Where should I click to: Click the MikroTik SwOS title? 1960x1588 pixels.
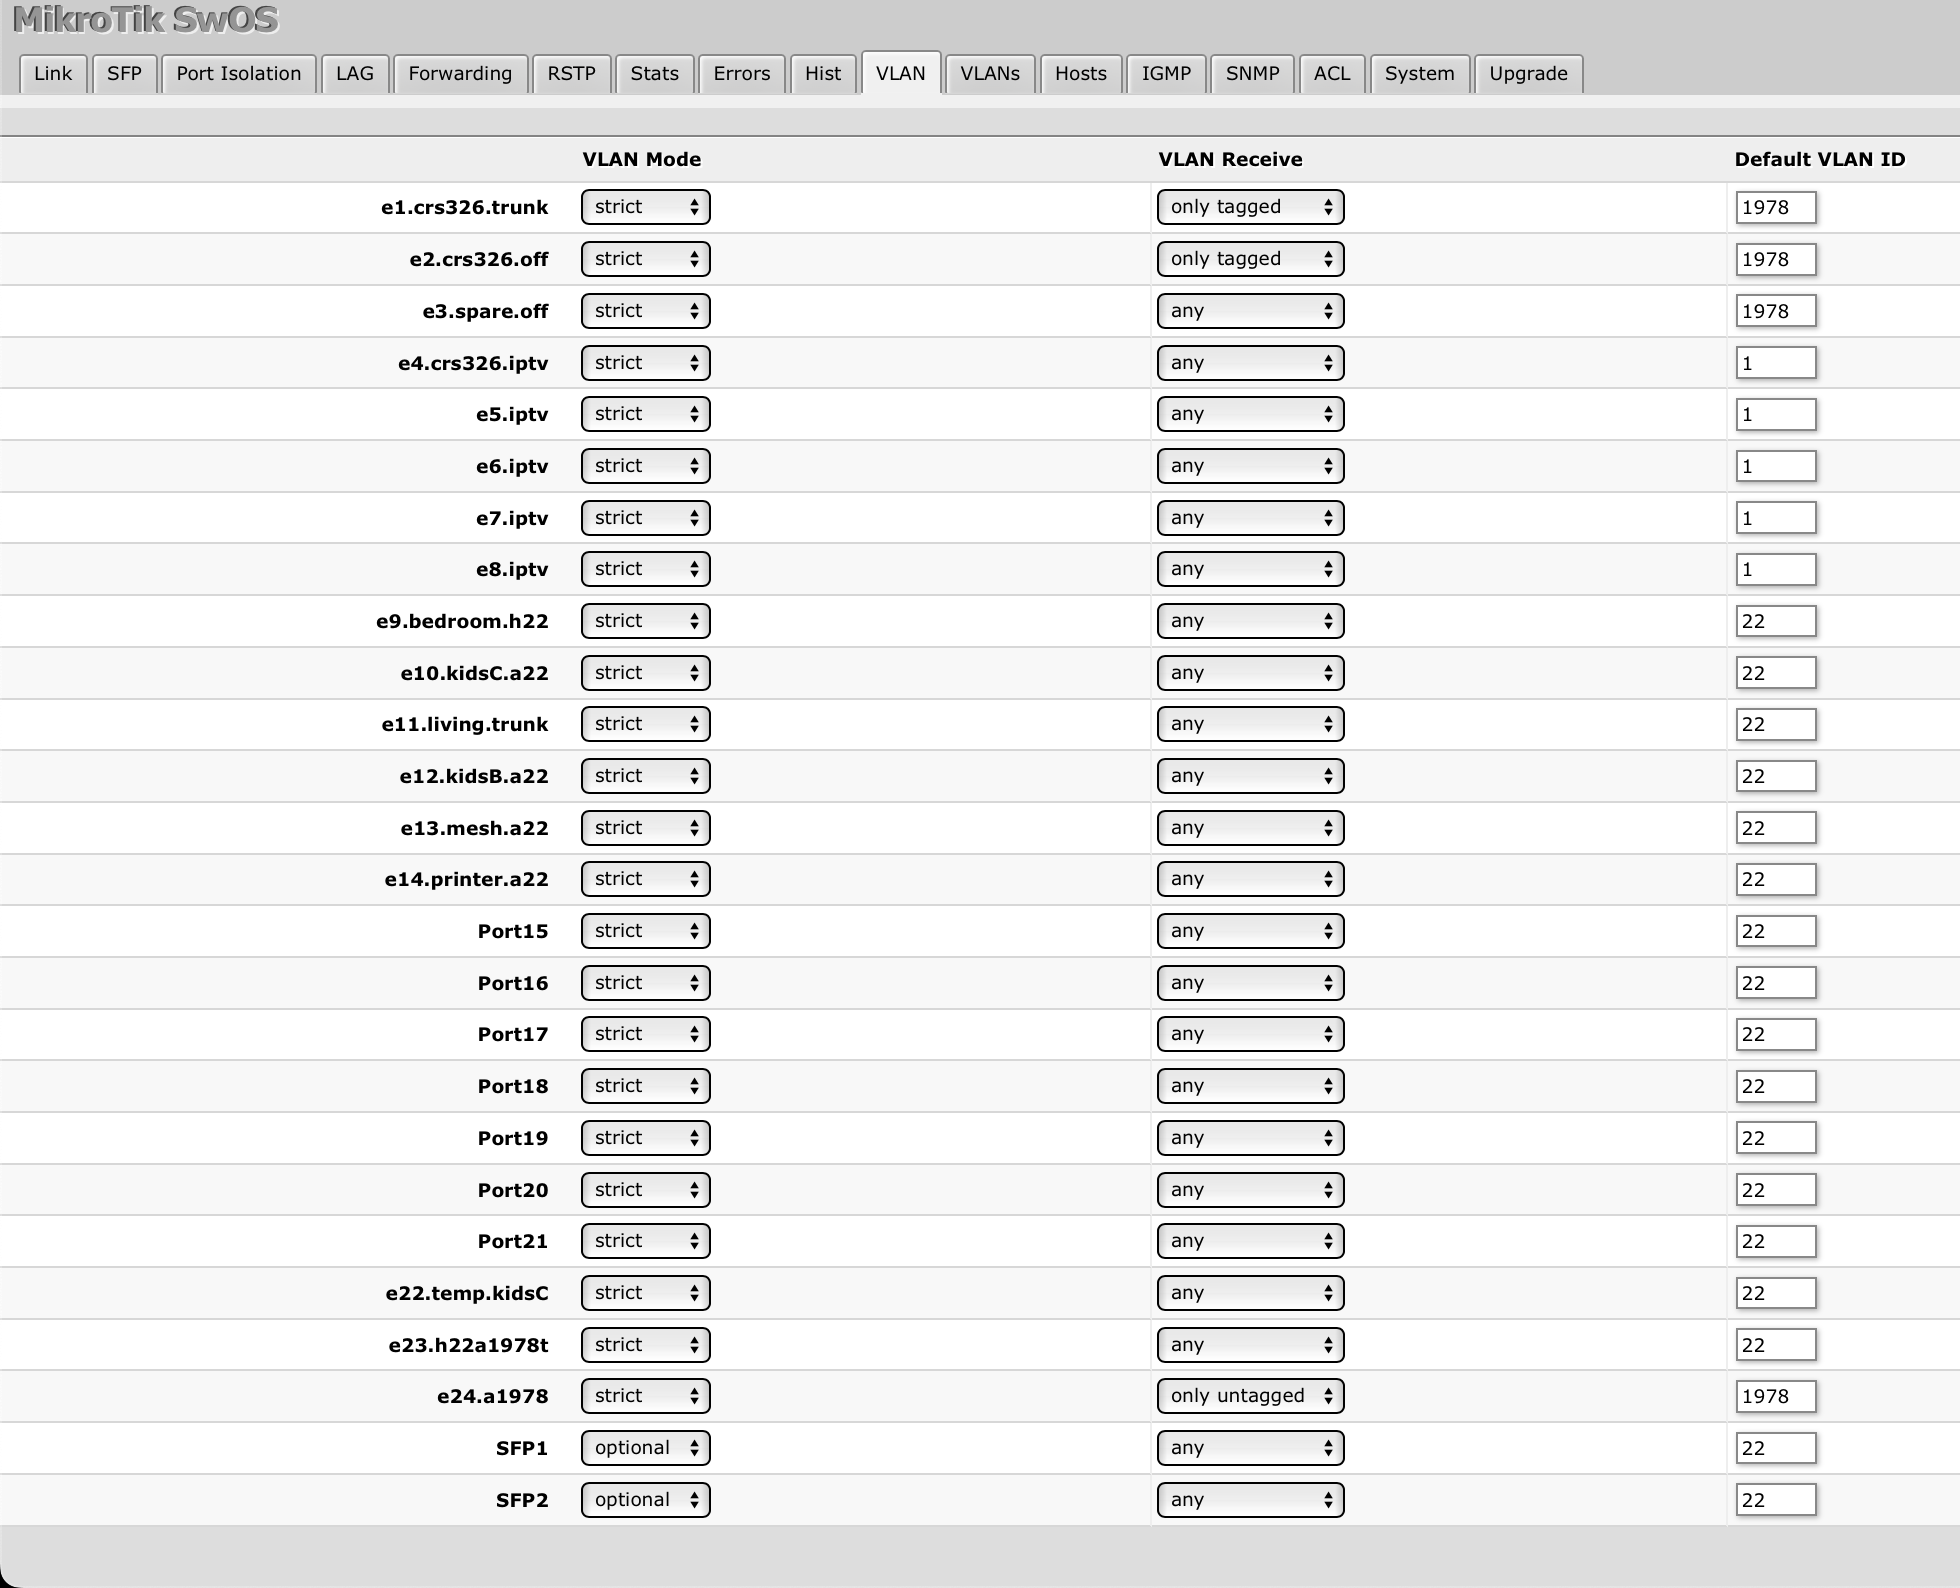coord(146,20)
